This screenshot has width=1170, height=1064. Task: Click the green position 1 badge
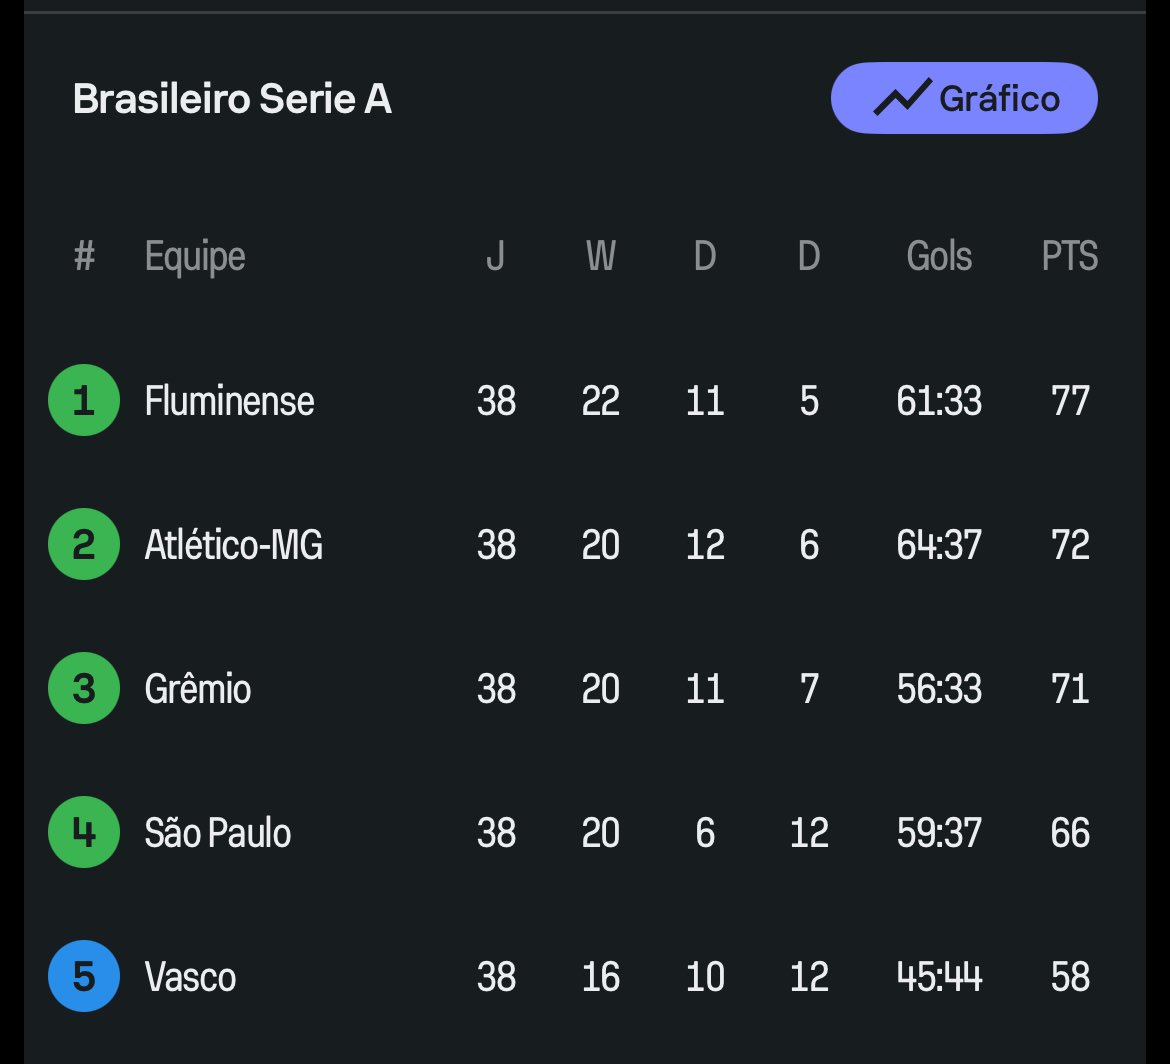click(x=84, y=400)
